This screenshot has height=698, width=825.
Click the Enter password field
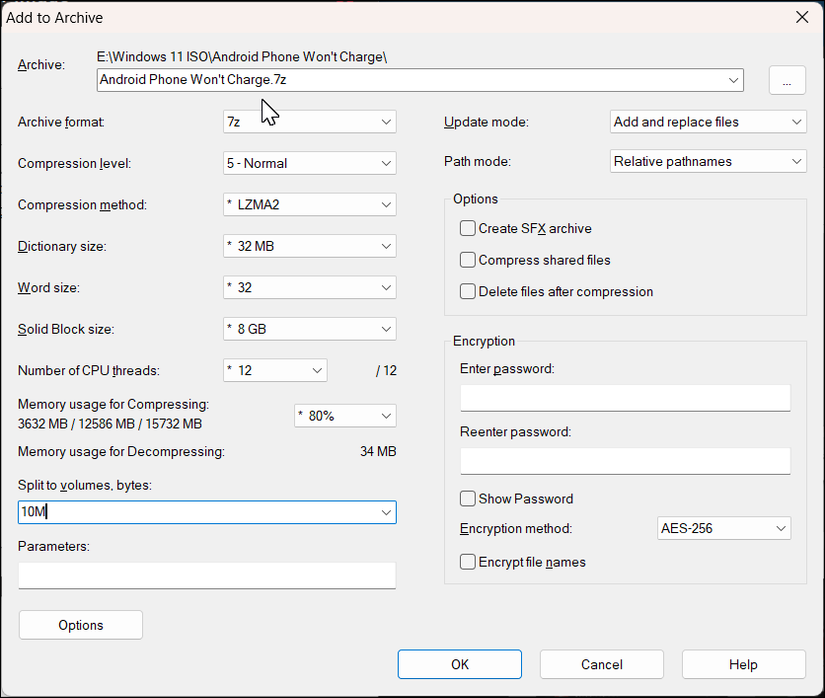click(624, 397)
